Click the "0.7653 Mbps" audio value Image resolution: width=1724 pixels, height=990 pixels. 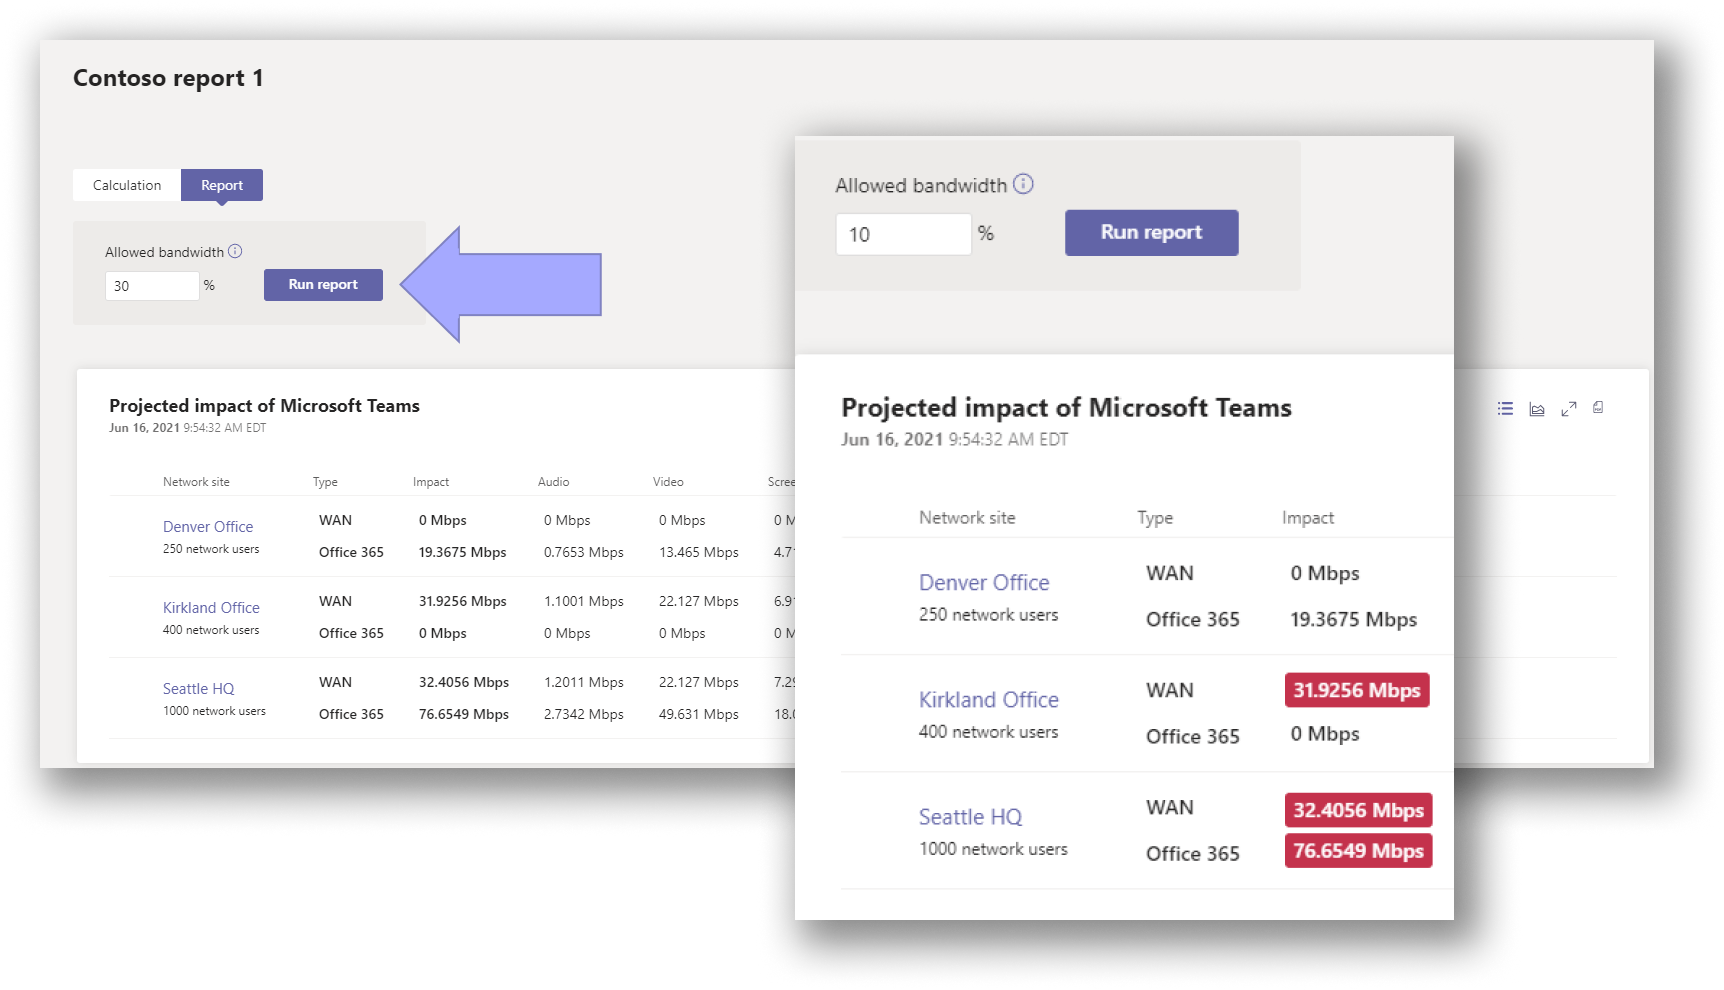coord(584,552)
